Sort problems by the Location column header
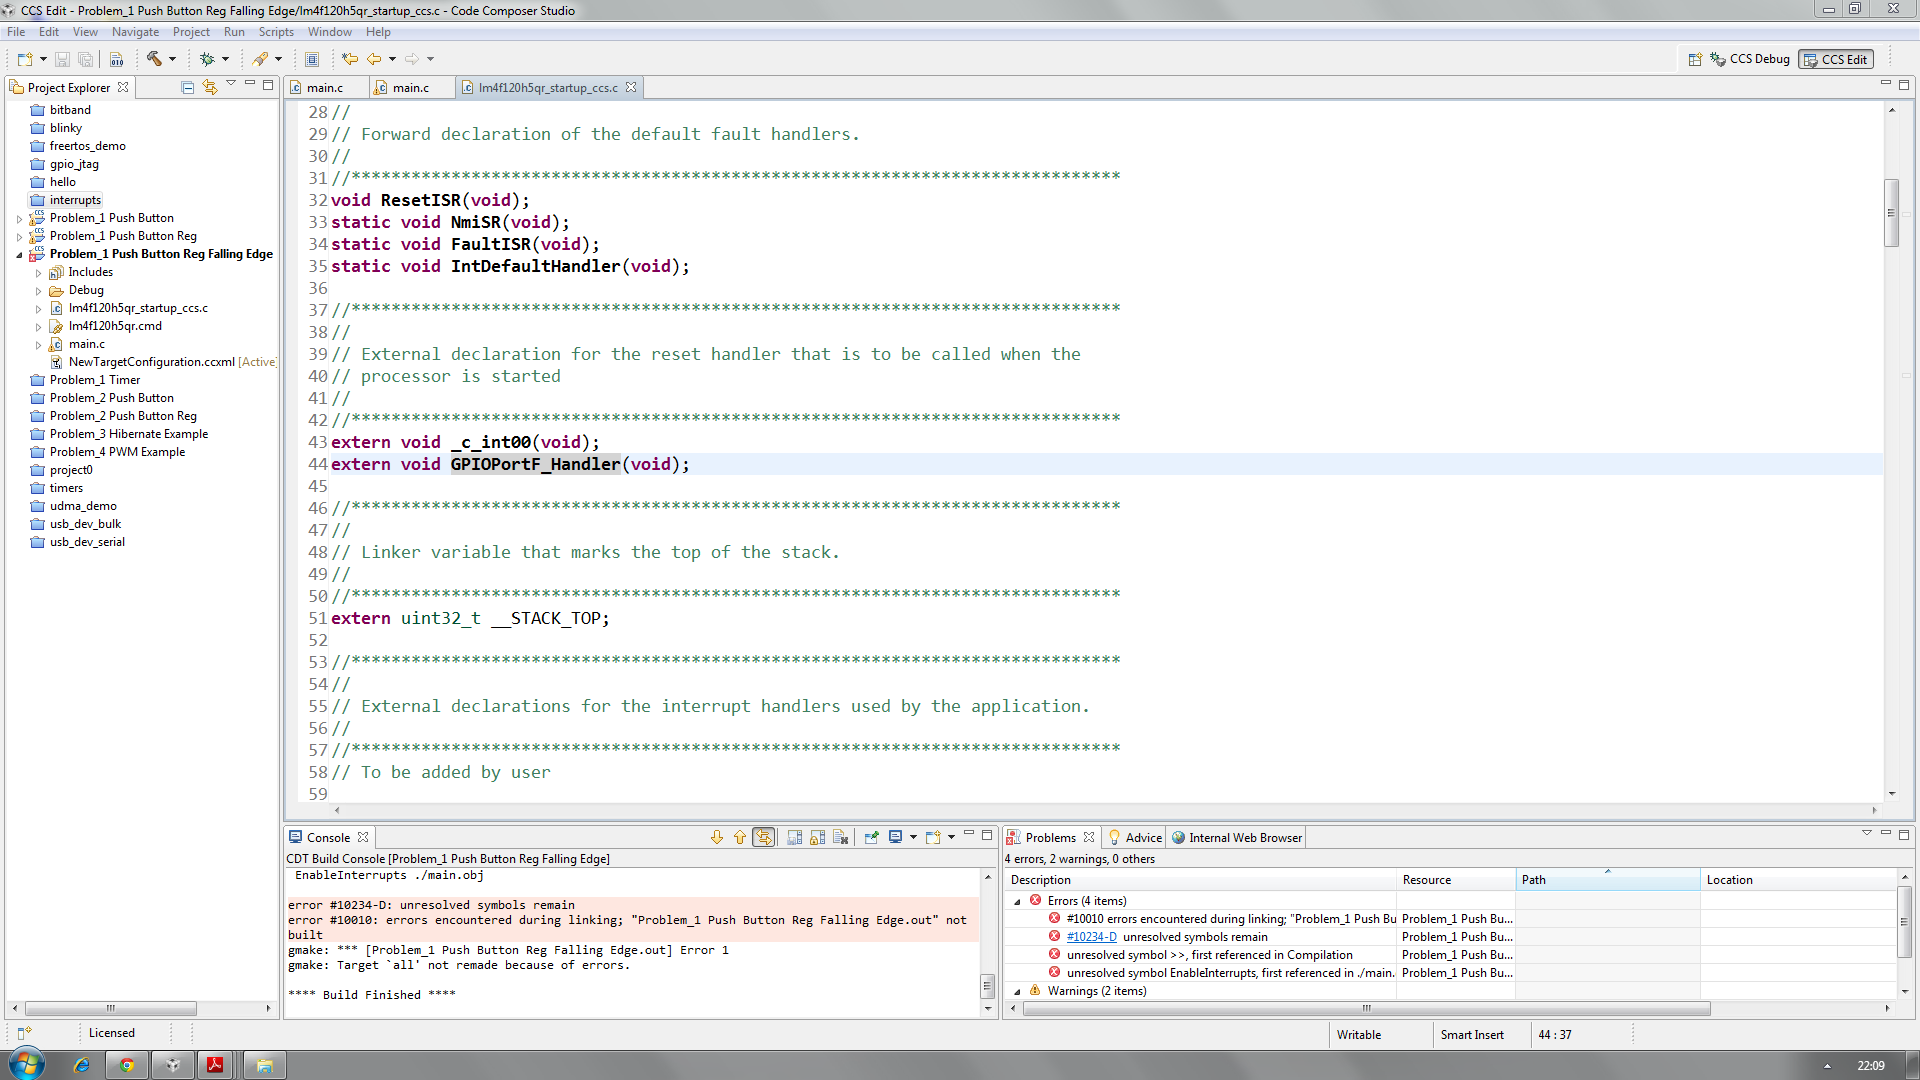Viewport: 1920px width, 1080px height. (1798, 880)
